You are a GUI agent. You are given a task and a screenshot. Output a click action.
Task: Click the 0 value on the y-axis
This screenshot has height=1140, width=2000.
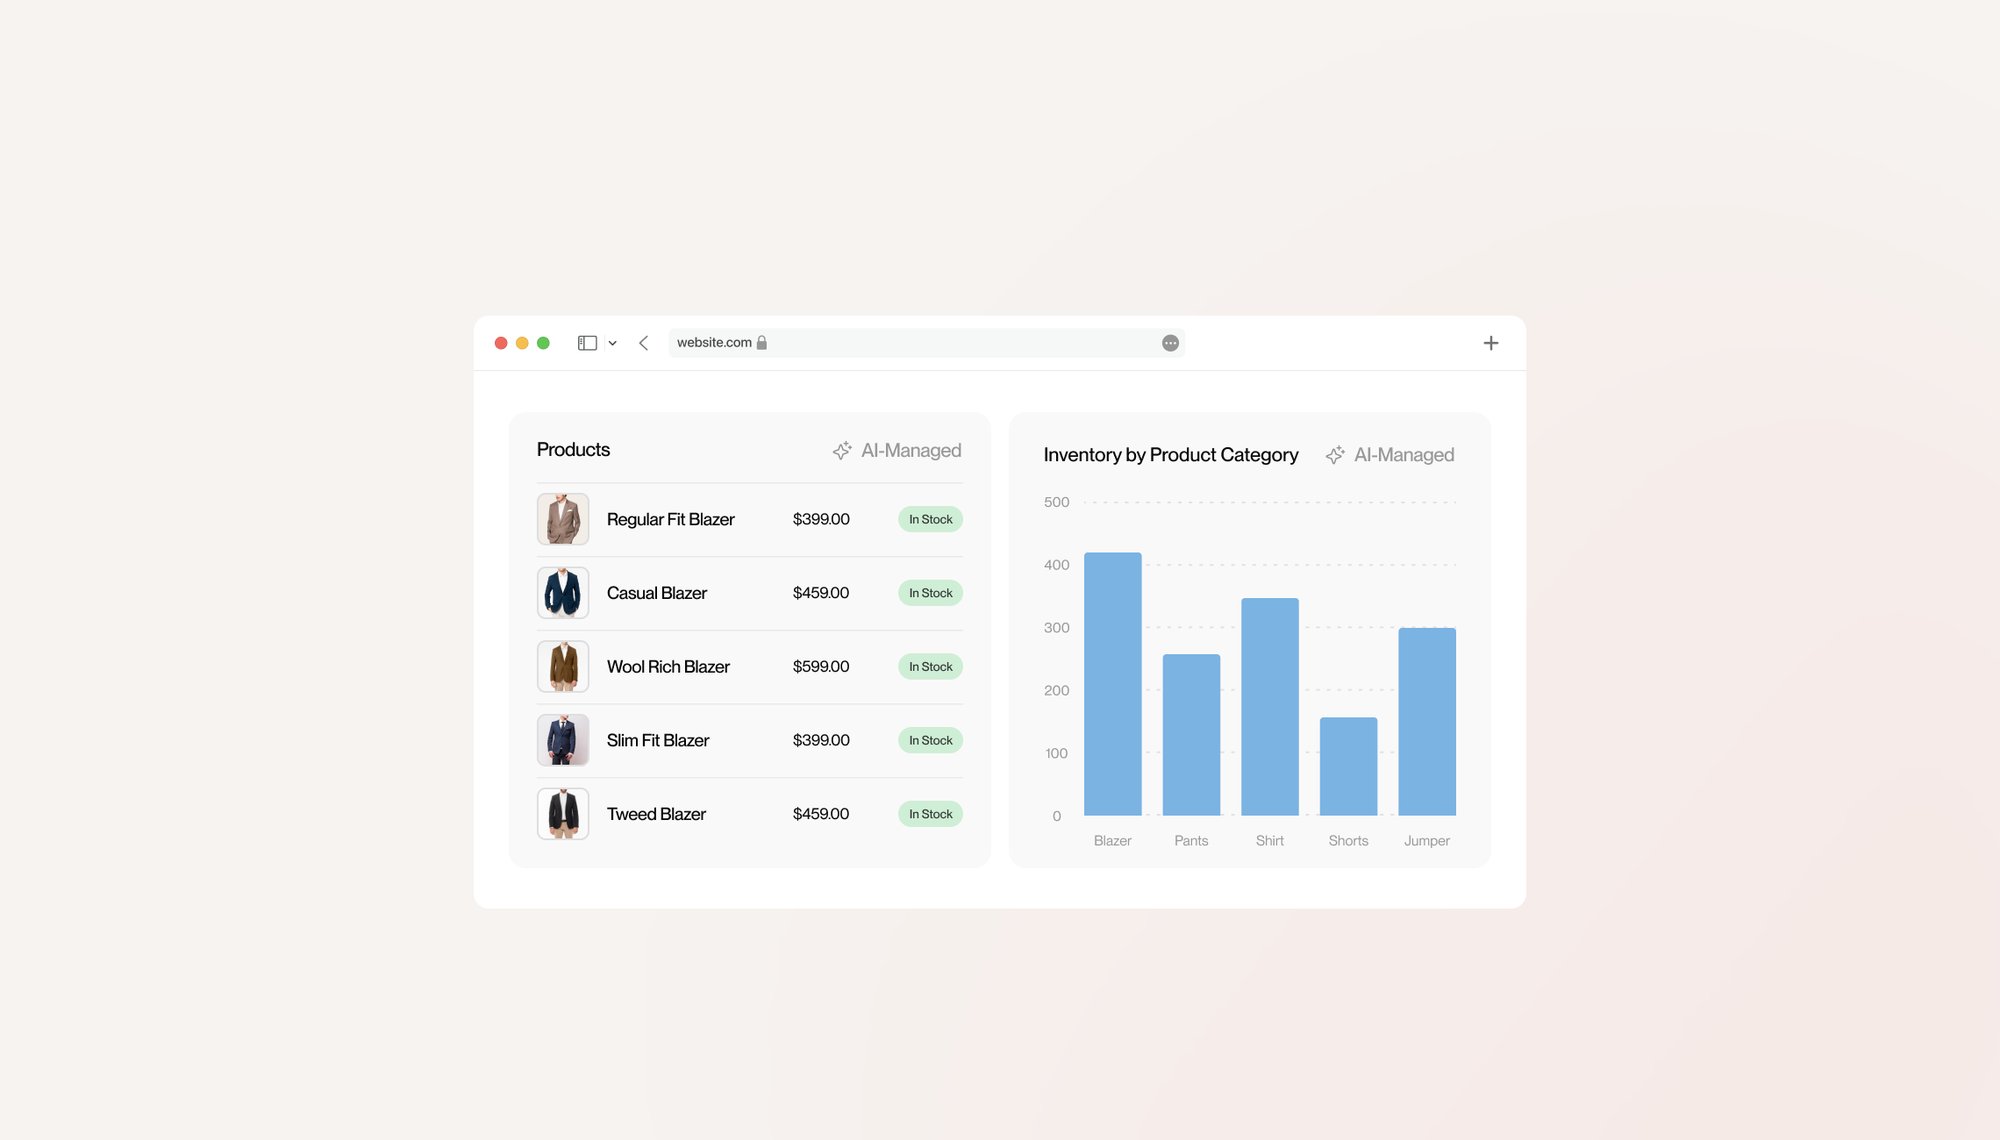pyautogui.click(x=1057, y=816)
